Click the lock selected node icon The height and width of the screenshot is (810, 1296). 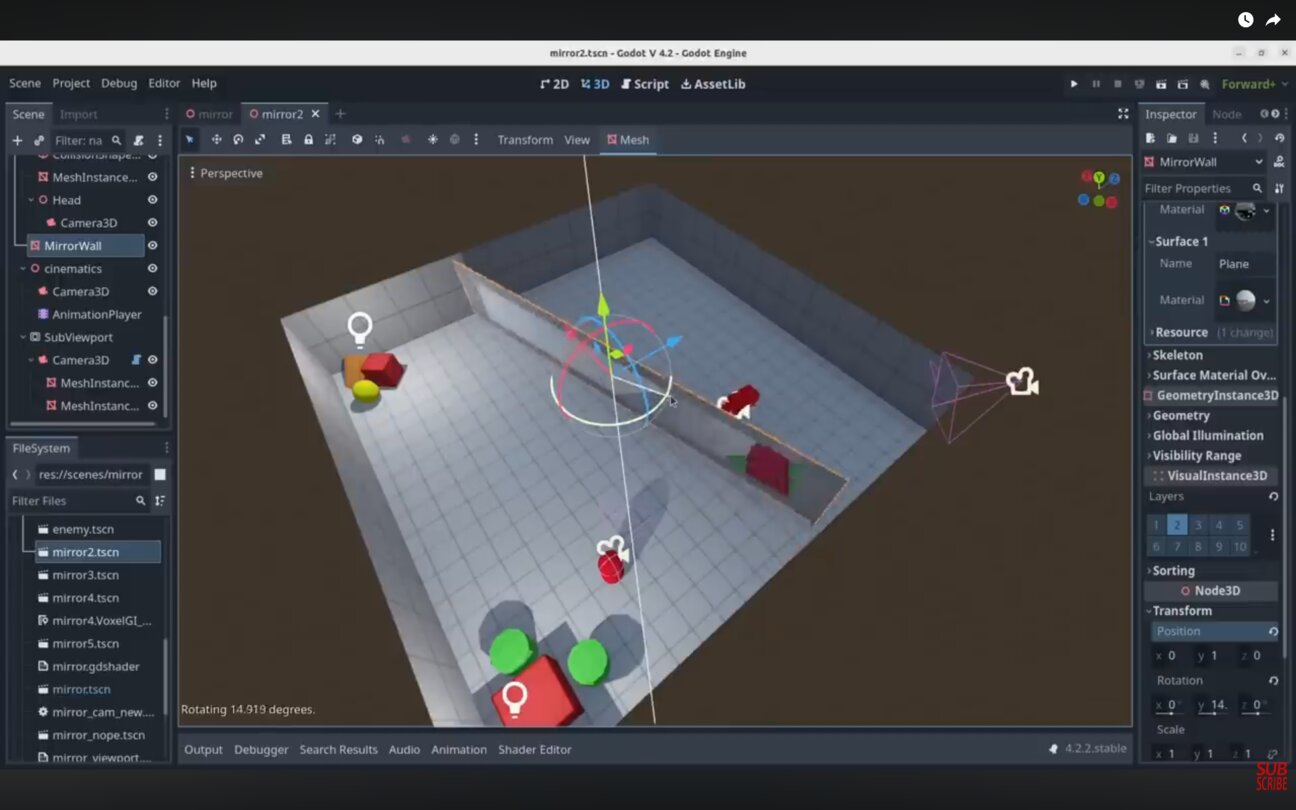click(x=308, y=140)
